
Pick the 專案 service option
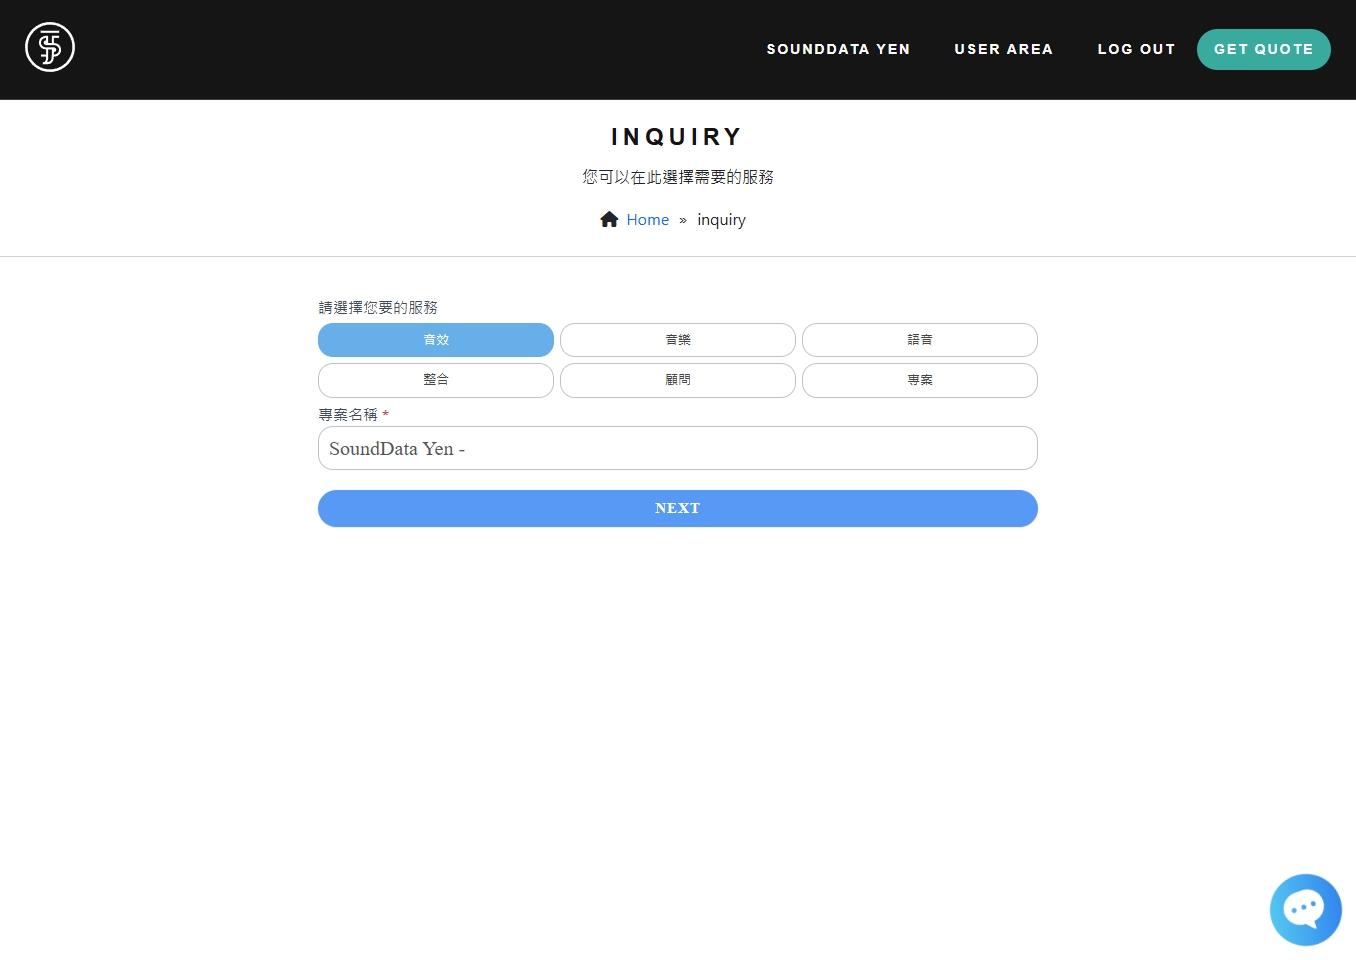point(920,380)
